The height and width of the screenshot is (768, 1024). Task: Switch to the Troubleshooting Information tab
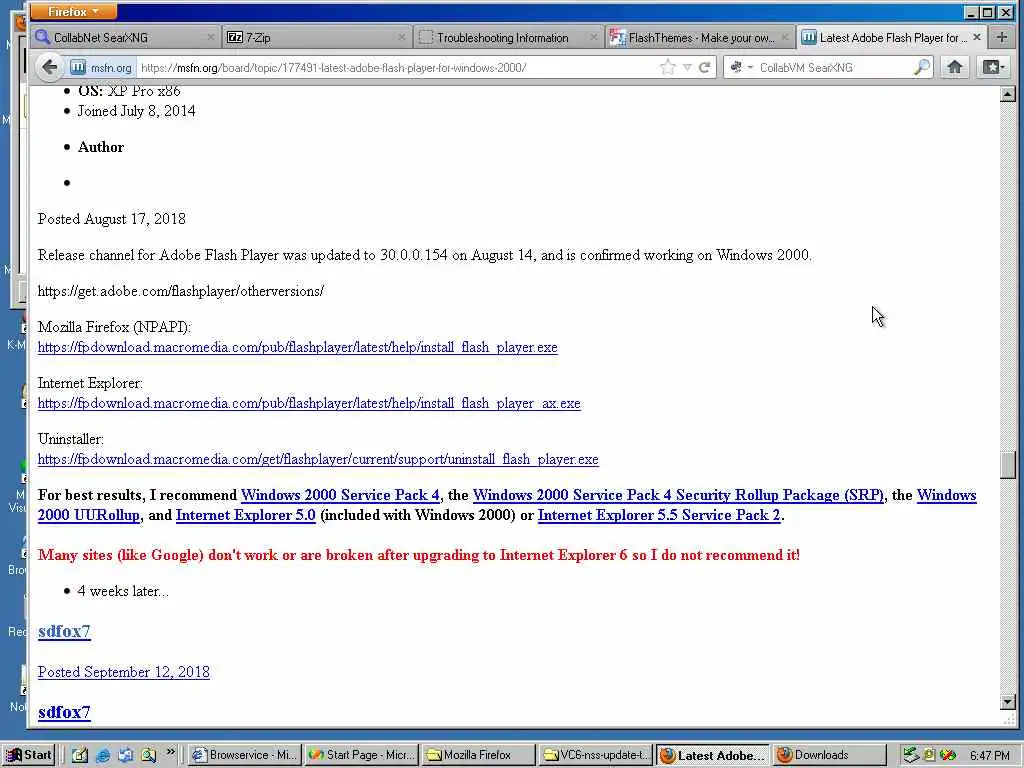coord(507,38)
